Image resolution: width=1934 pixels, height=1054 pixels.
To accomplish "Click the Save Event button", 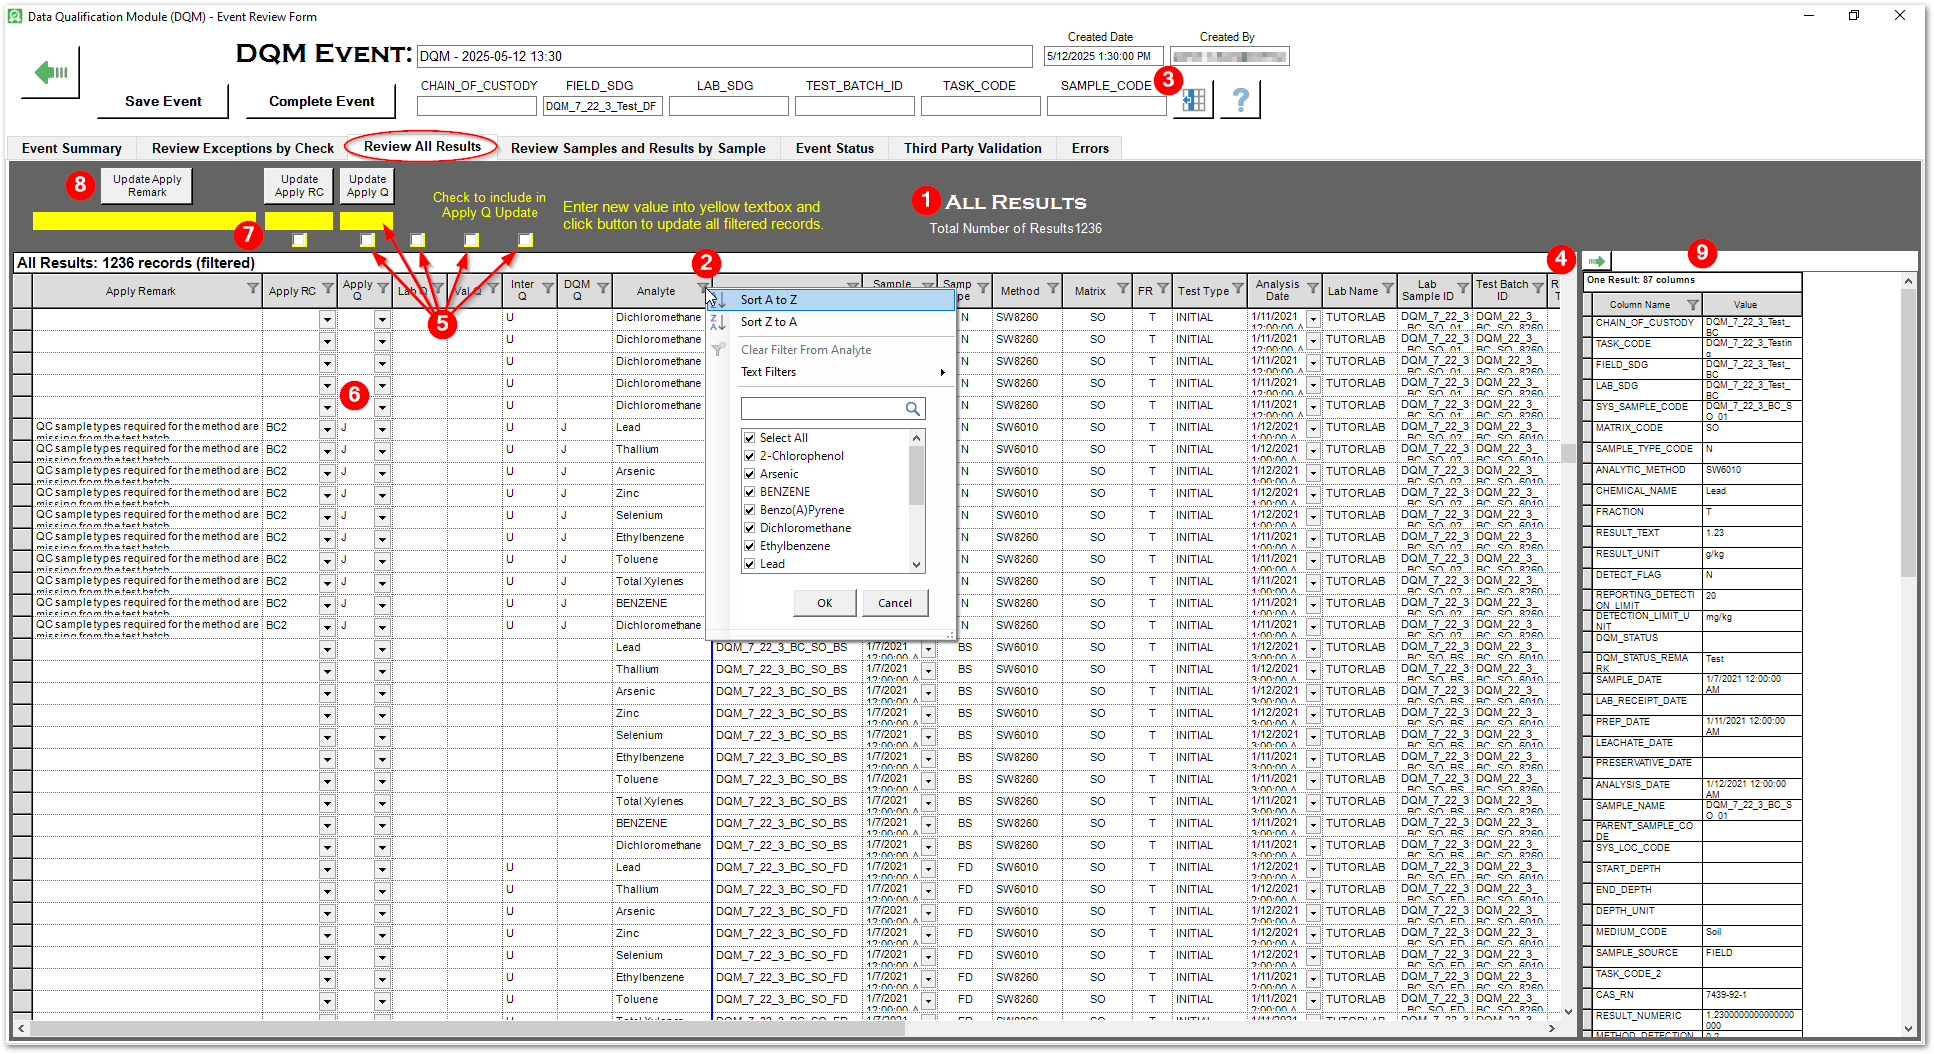I will [162, 101].
